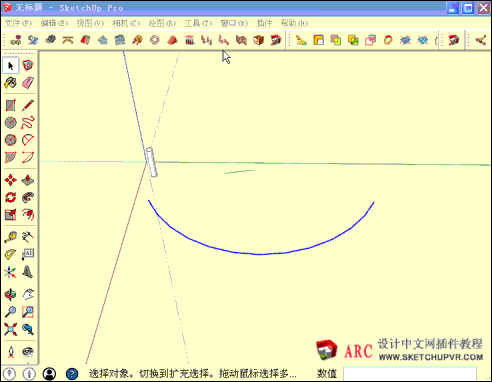The height and width of the screenshot is (382, 492).
Task: Activate the Look Around eye tool
Action: pos(28,352)
